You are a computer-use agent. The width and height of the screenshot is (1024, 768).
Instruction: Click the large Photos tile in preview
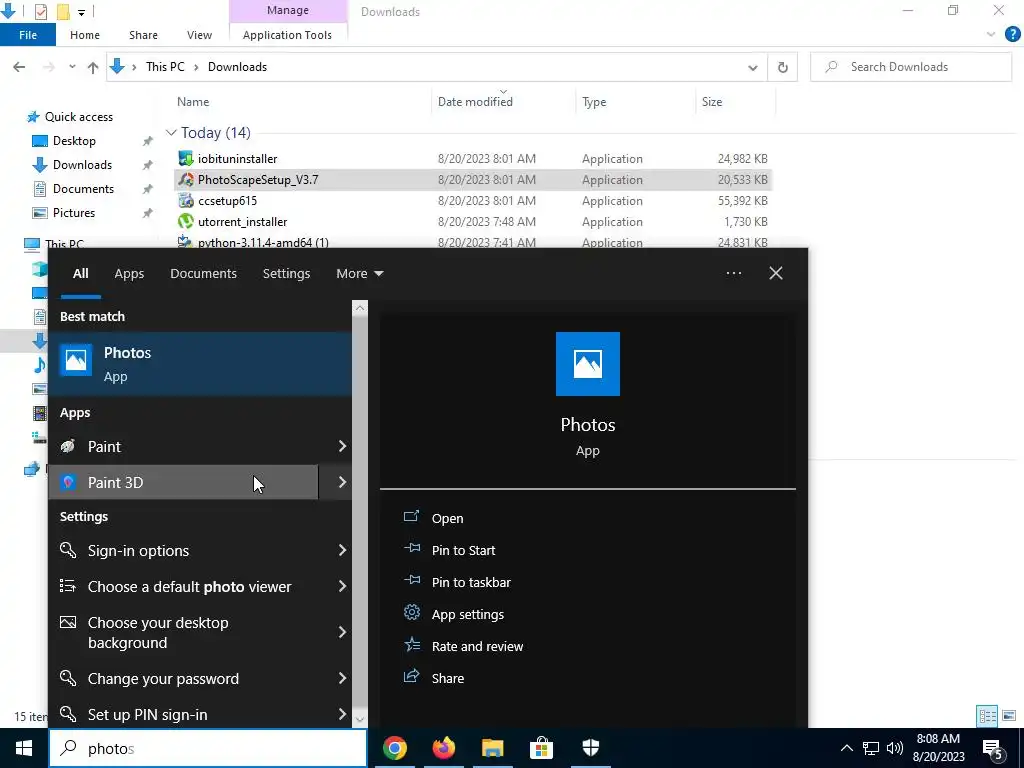click(588, 364)
